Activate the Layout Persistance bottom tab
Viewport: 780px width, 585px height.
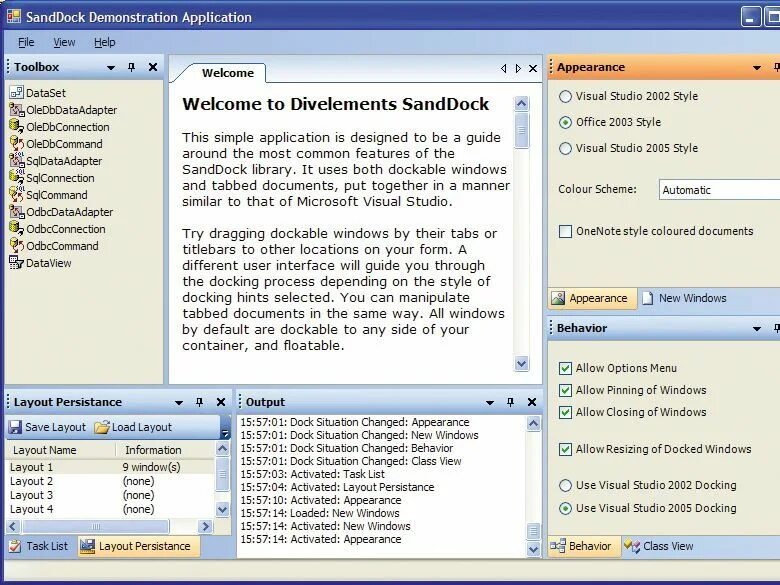click(x=139, y=546)
